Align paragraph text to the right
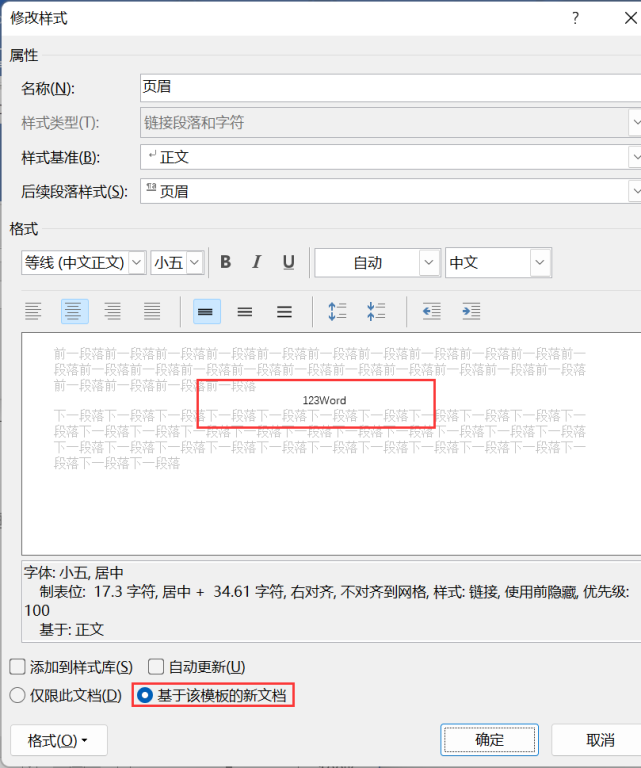The height and width of the screenshot is (768, 641). (x=113, y=312)
